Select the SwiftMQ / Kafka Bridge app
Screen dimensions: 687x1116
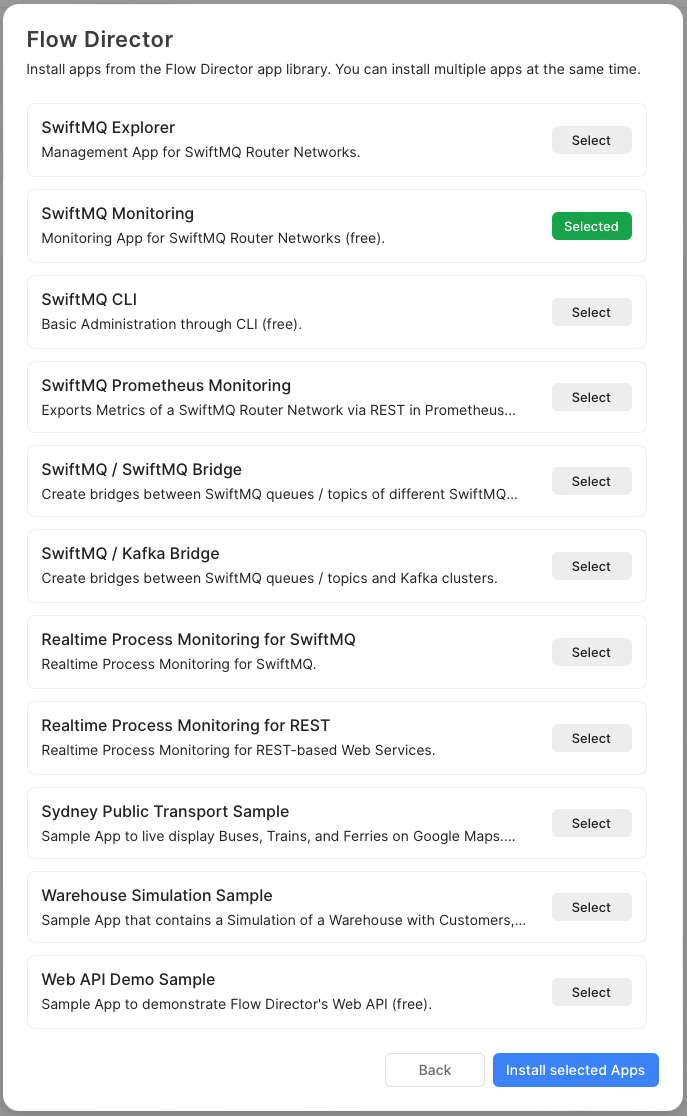coord(591,567)
